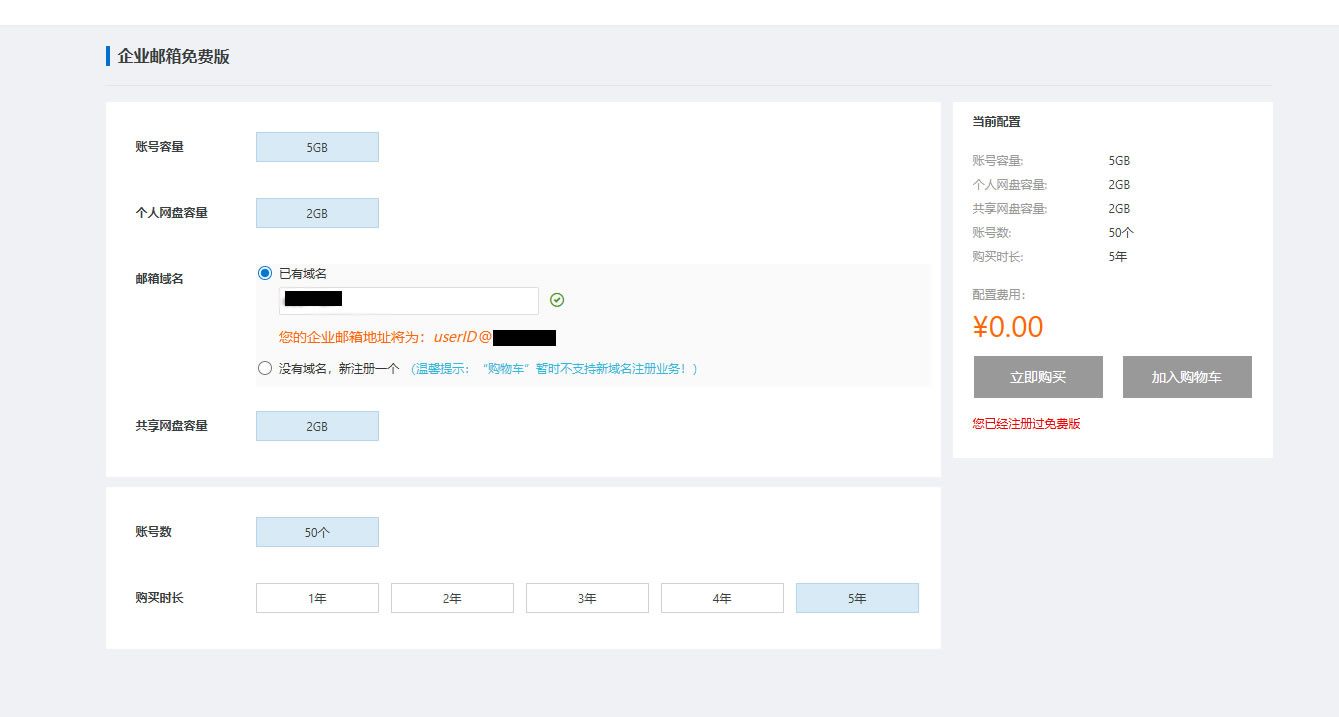The height and width of the screenshot is (717, 1339).
Task: Click the orange ¥0.00 price total
Action: pos(1007,327)
